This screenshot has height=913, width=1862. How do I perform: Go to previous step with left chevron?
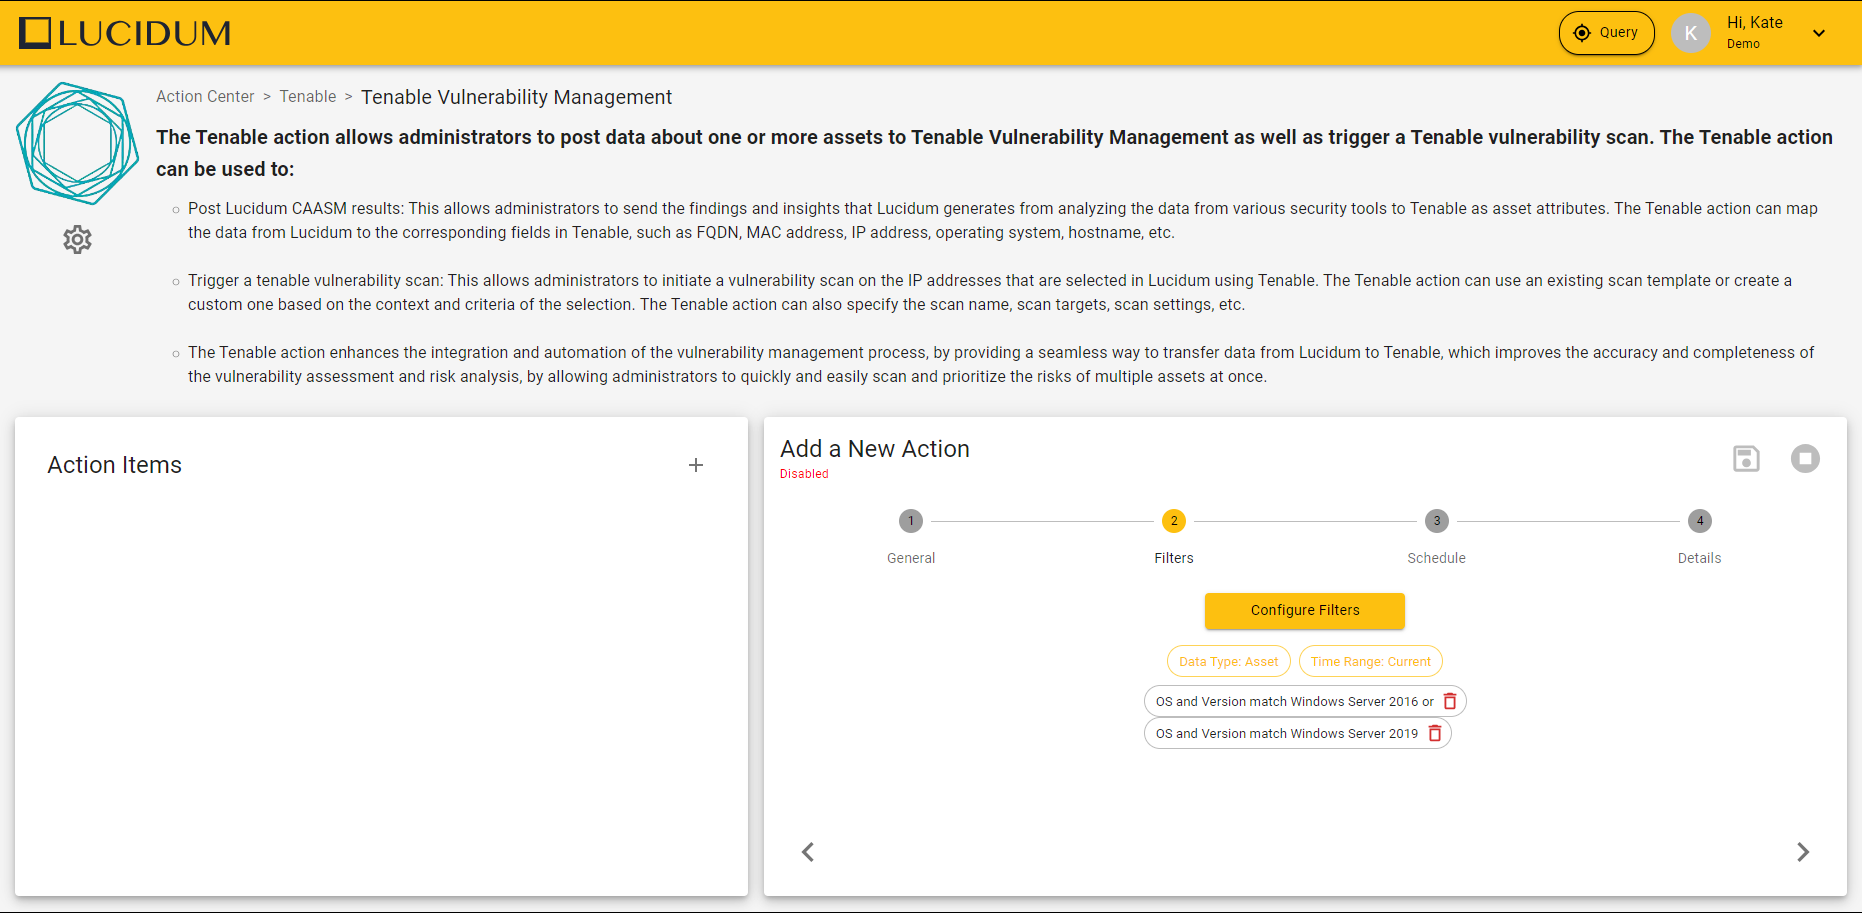[x=808, y=852]
